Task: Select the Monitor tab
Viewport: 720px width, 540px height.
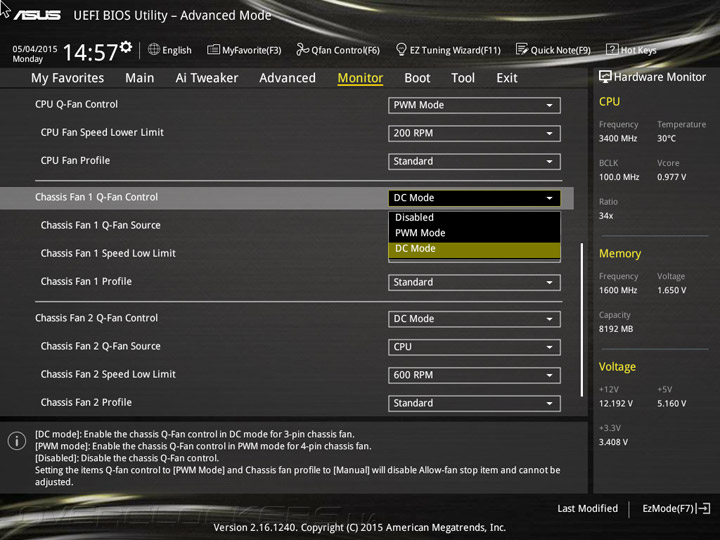Action: pos(360,78)
